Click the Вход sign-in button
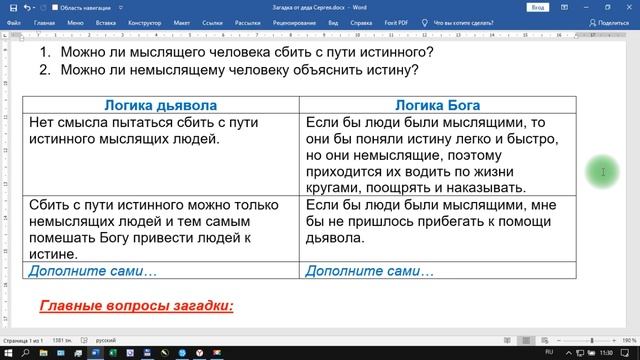 pos(538,8)
